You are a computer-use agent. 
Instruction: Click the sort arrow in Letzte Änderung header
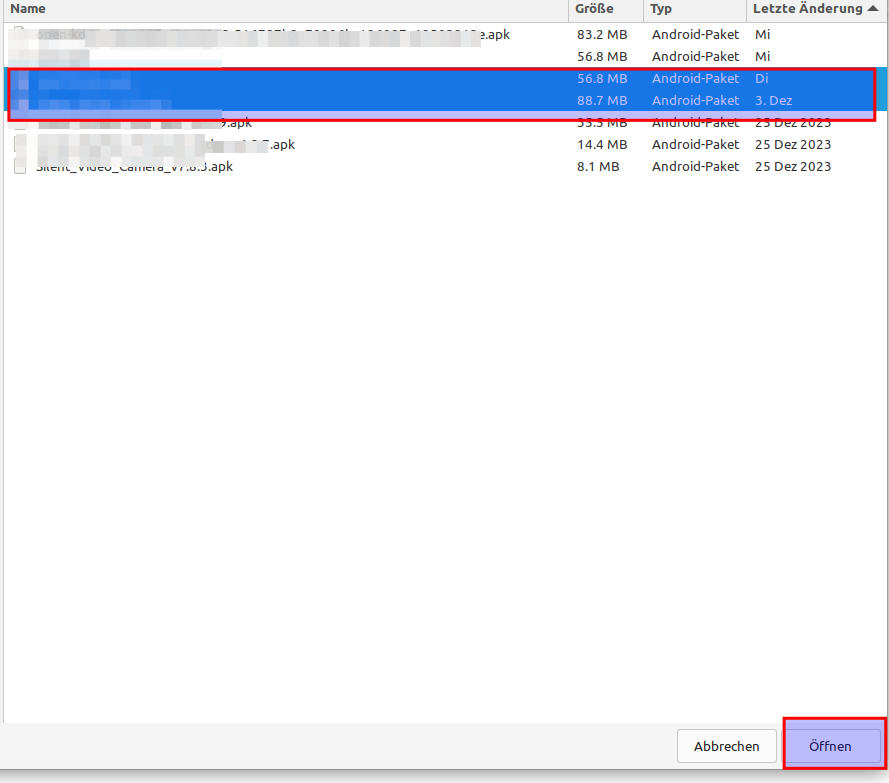[873, 9]
